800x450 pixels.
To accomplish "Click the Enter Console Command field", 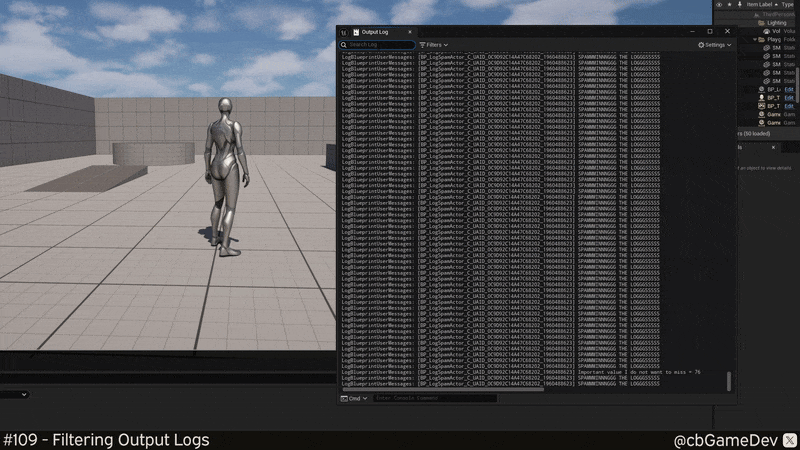I will point(435,398).
